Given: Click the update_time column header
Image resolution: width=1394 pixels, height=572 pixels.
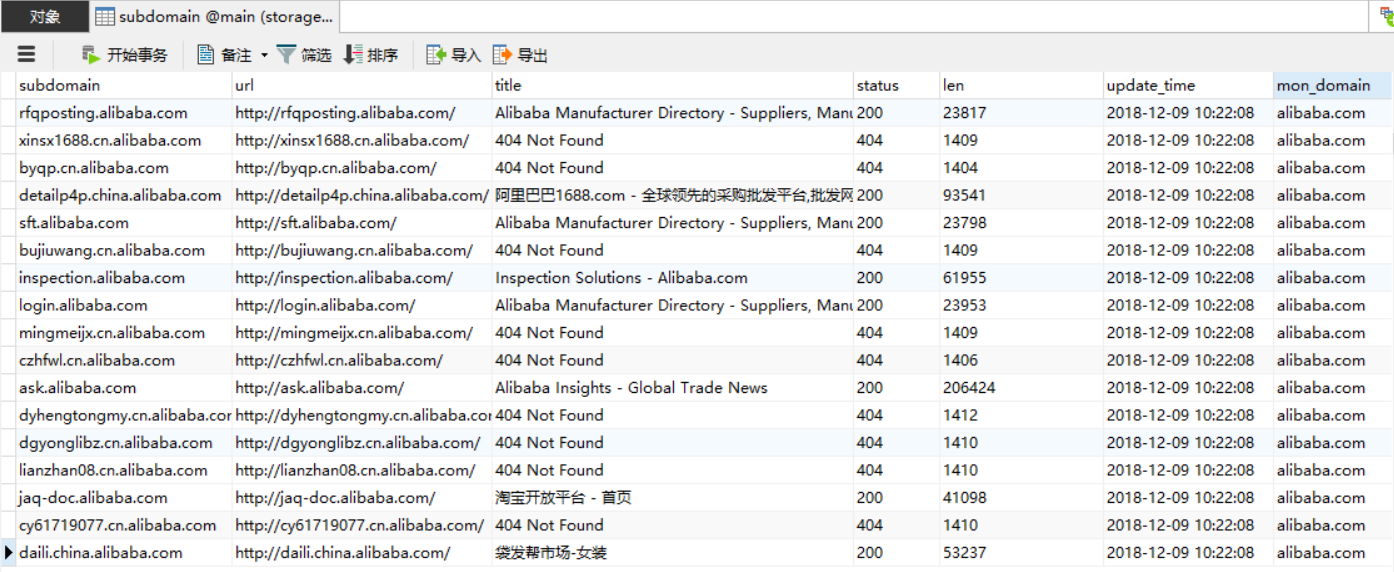Looking at the screenshot, I should coord(1150,86).
